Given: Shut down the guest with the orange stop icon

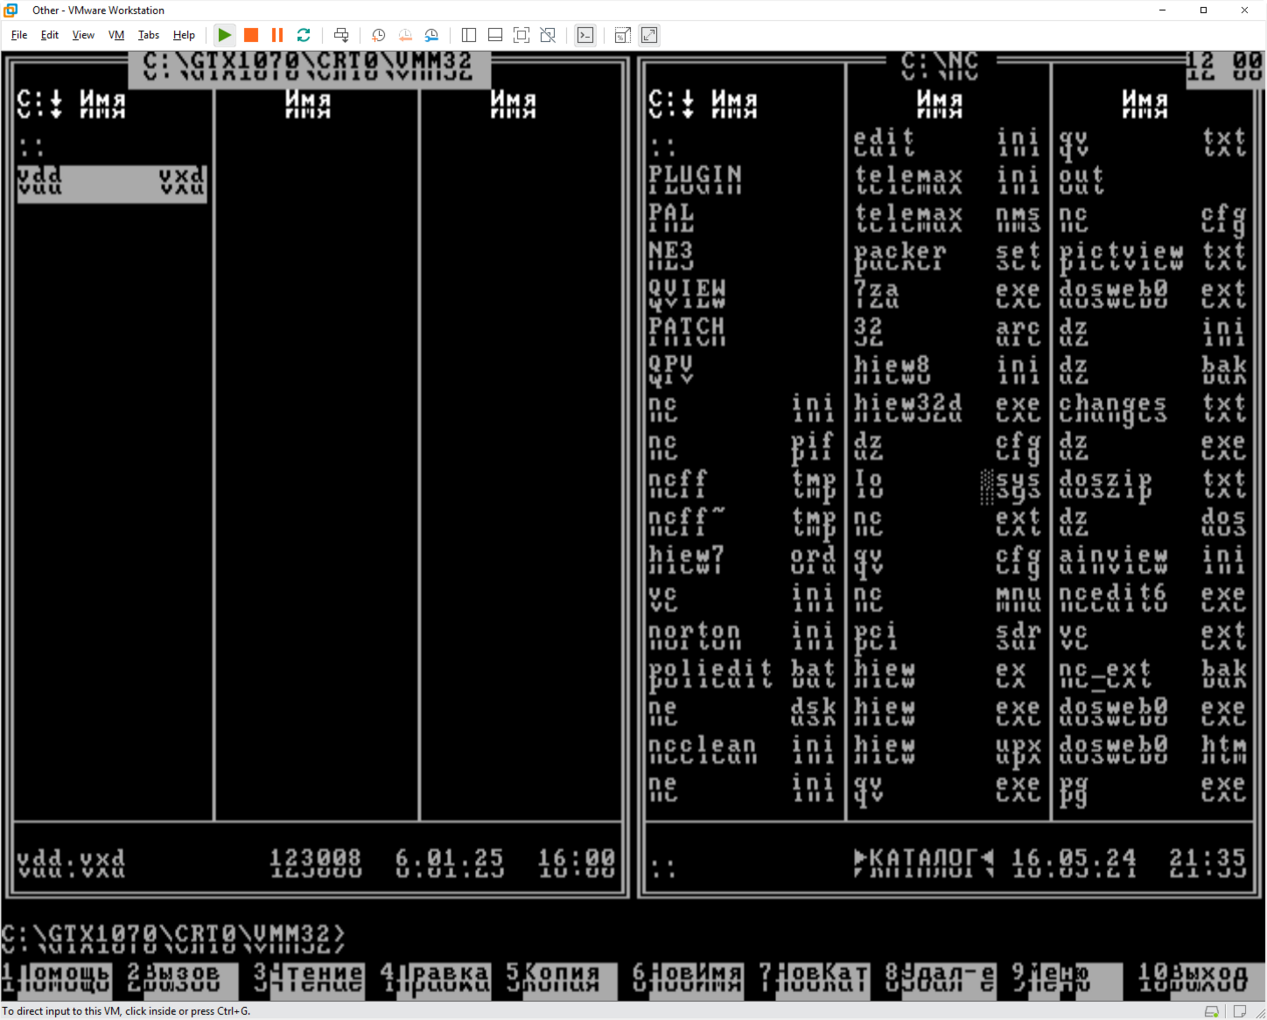Looking at the screenshot, I should tap(251, 35).
